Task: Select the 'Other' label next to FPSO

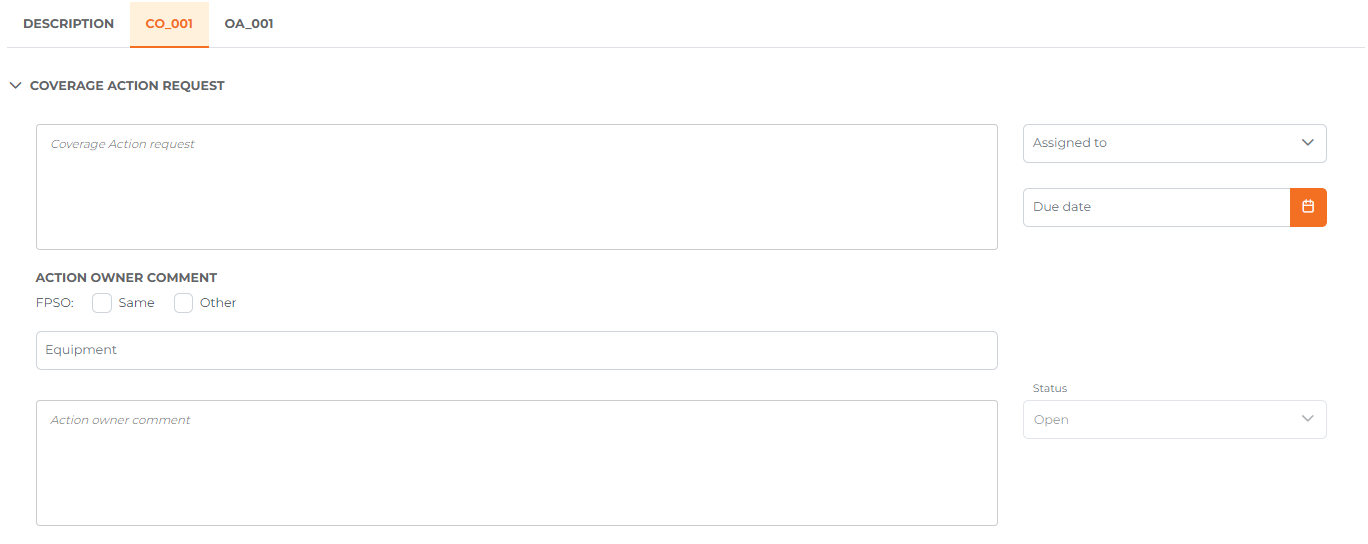Action: tap(218, 303)
